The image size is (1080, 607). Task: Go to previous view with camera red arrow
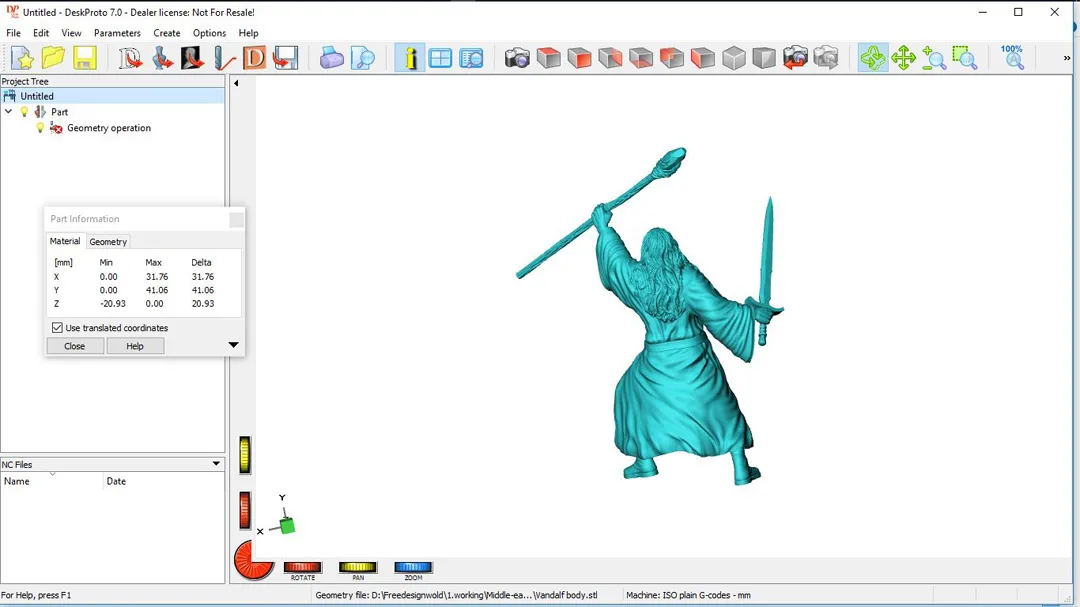click(796, 58)
